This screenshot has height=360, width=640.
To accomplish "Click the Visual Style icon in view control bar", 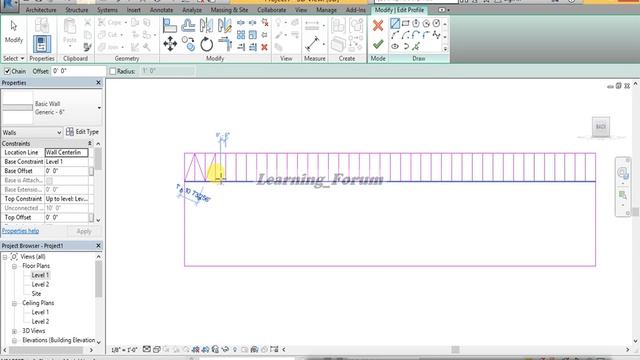I will pos(156,349).
